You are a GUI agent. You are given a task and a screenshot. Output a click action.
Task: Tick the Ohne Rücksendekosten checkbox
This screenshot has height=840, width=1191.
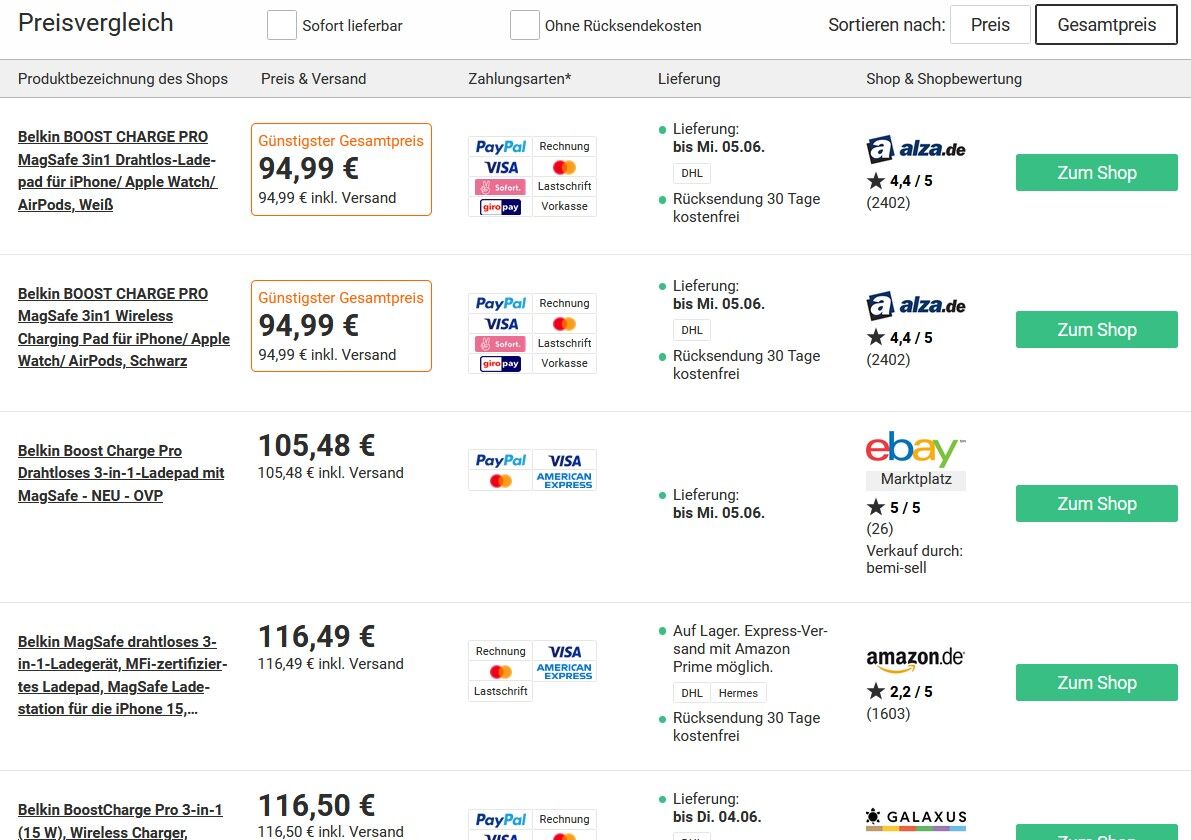coord(524,25)
